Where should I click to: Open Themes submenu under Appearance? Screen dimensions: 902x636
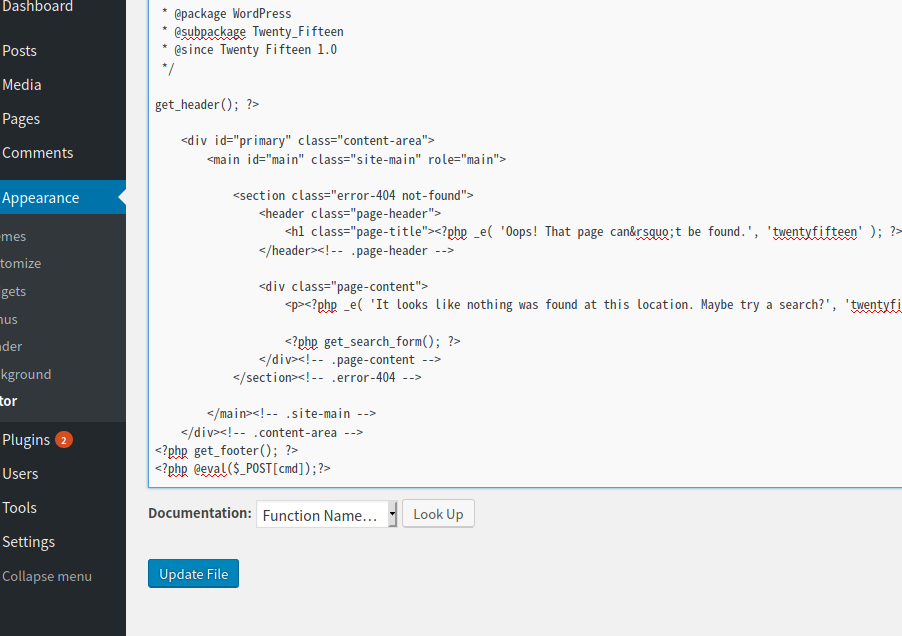(13, 236)
